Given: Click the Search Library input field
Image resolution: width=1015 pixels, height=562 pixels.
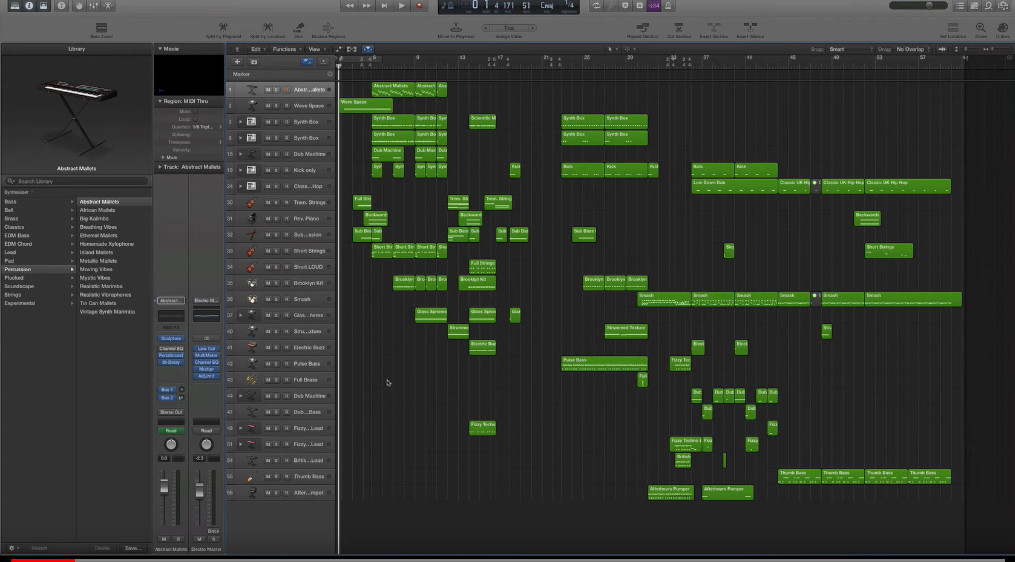Looking at the screenshot, I should (x=76, y=181).
